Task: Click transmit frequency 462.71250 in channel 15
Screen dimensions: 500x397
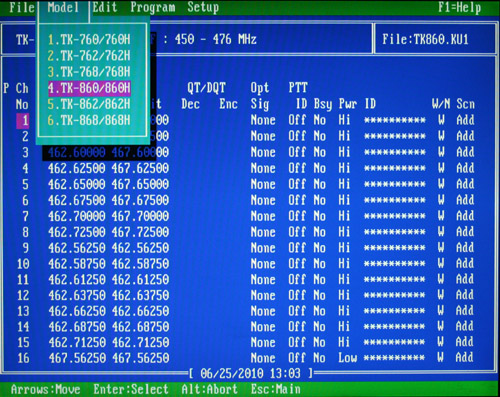Action: (141, 343)
